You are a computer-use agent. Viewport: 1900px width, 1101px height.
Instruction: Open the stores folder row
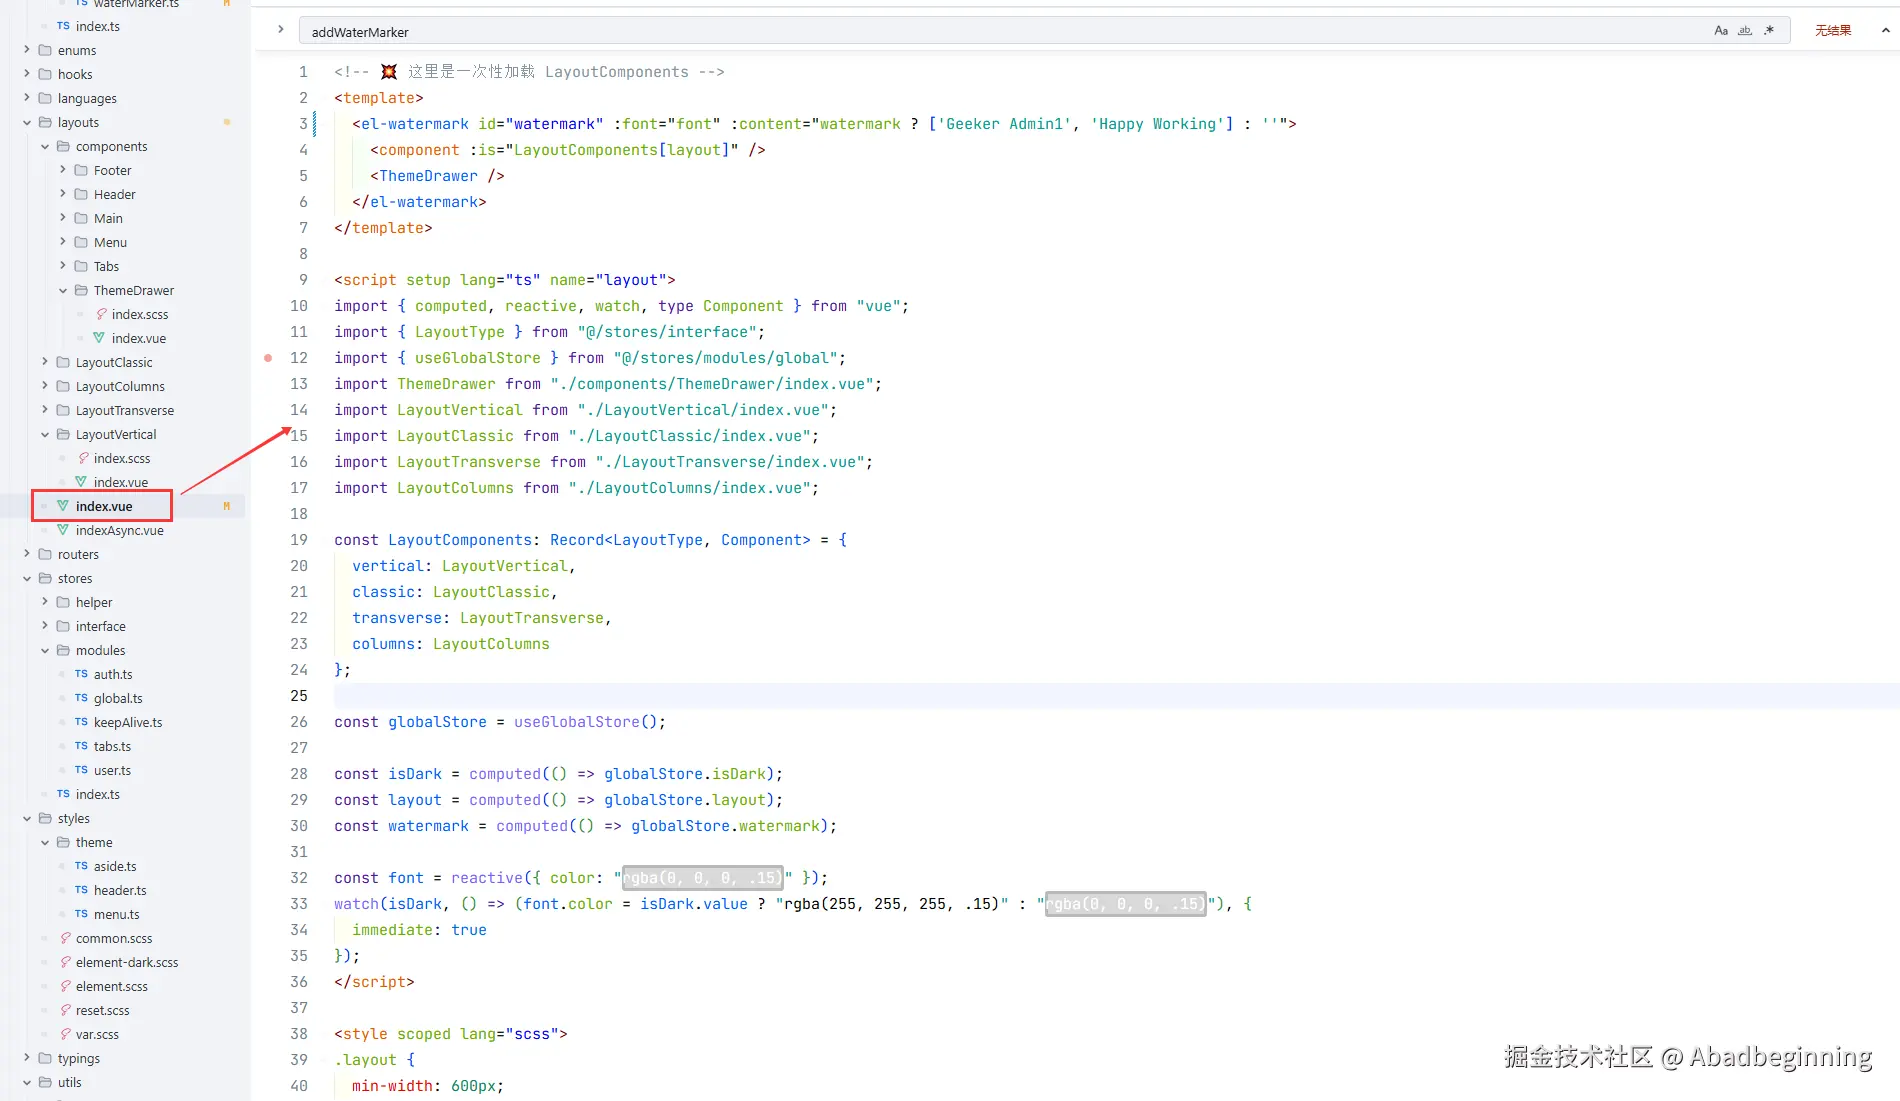pyautogui.click(x=123, y=578)
